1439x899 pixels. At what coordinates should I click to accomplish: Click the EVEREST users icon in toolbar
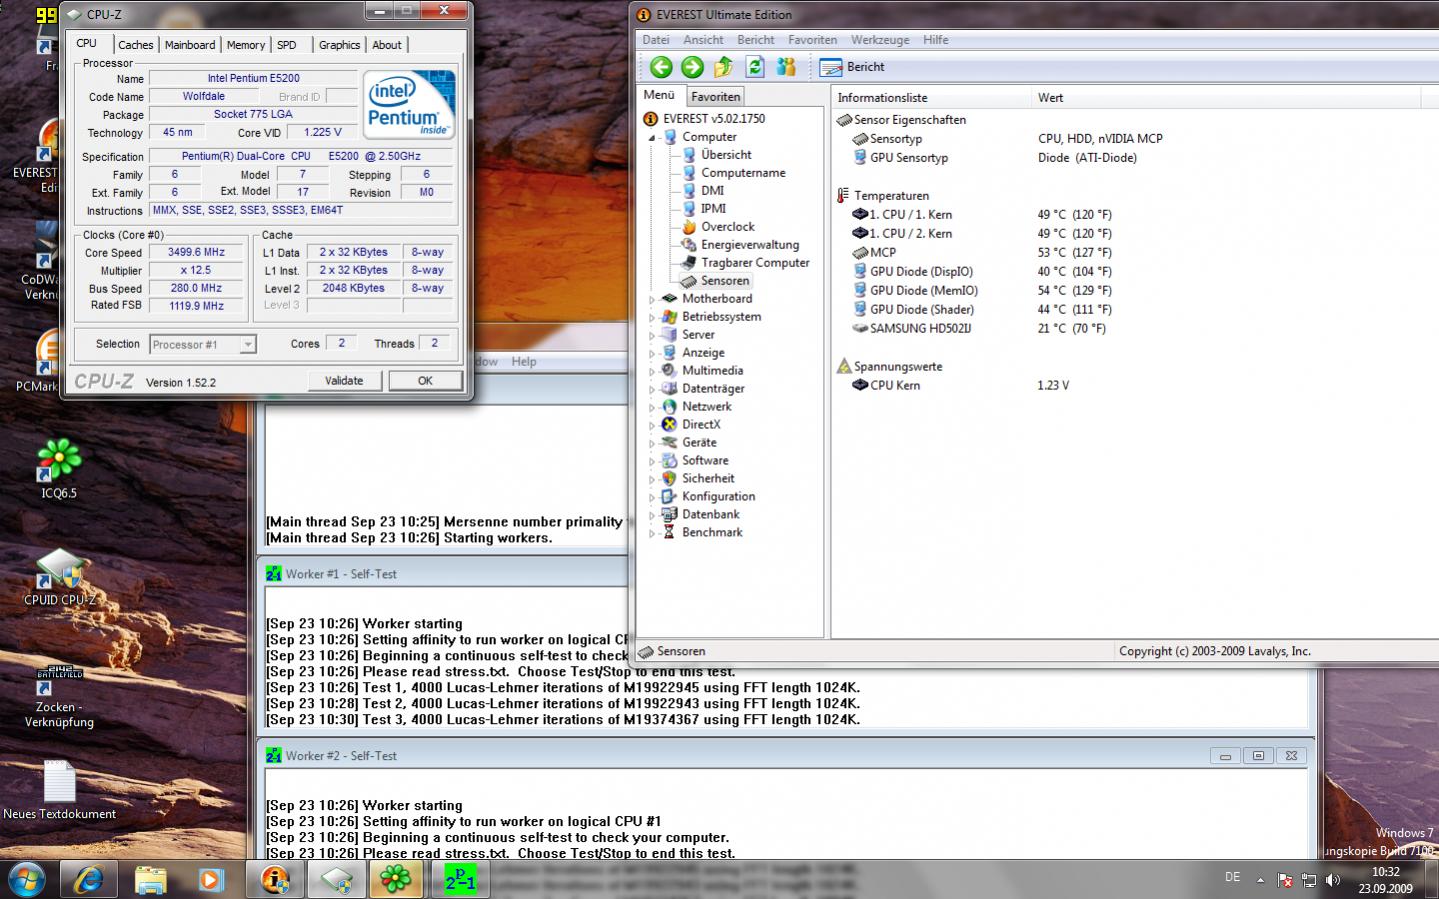(x=786, y=67)
